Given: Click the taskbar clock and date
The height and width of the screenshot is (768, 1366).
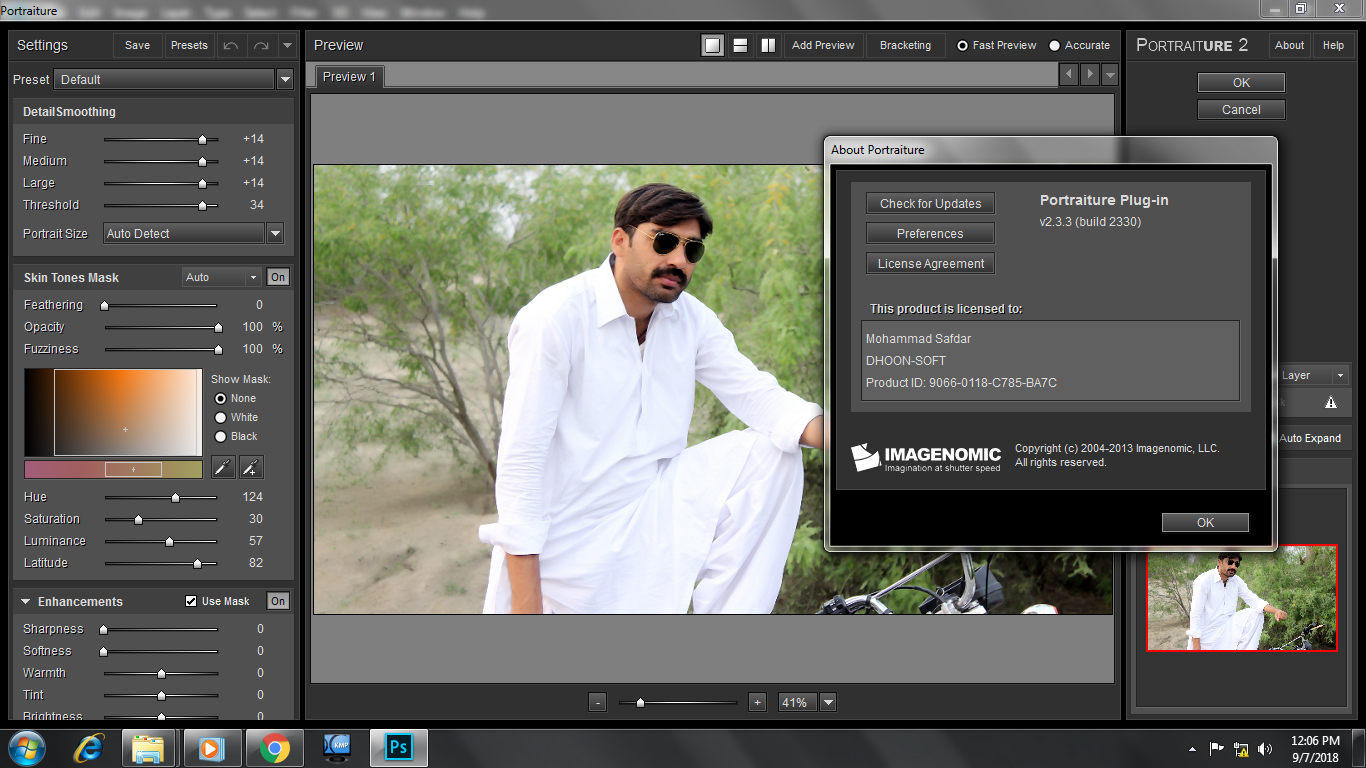Looking at the screenshot, I should (x=1314, y=749).
